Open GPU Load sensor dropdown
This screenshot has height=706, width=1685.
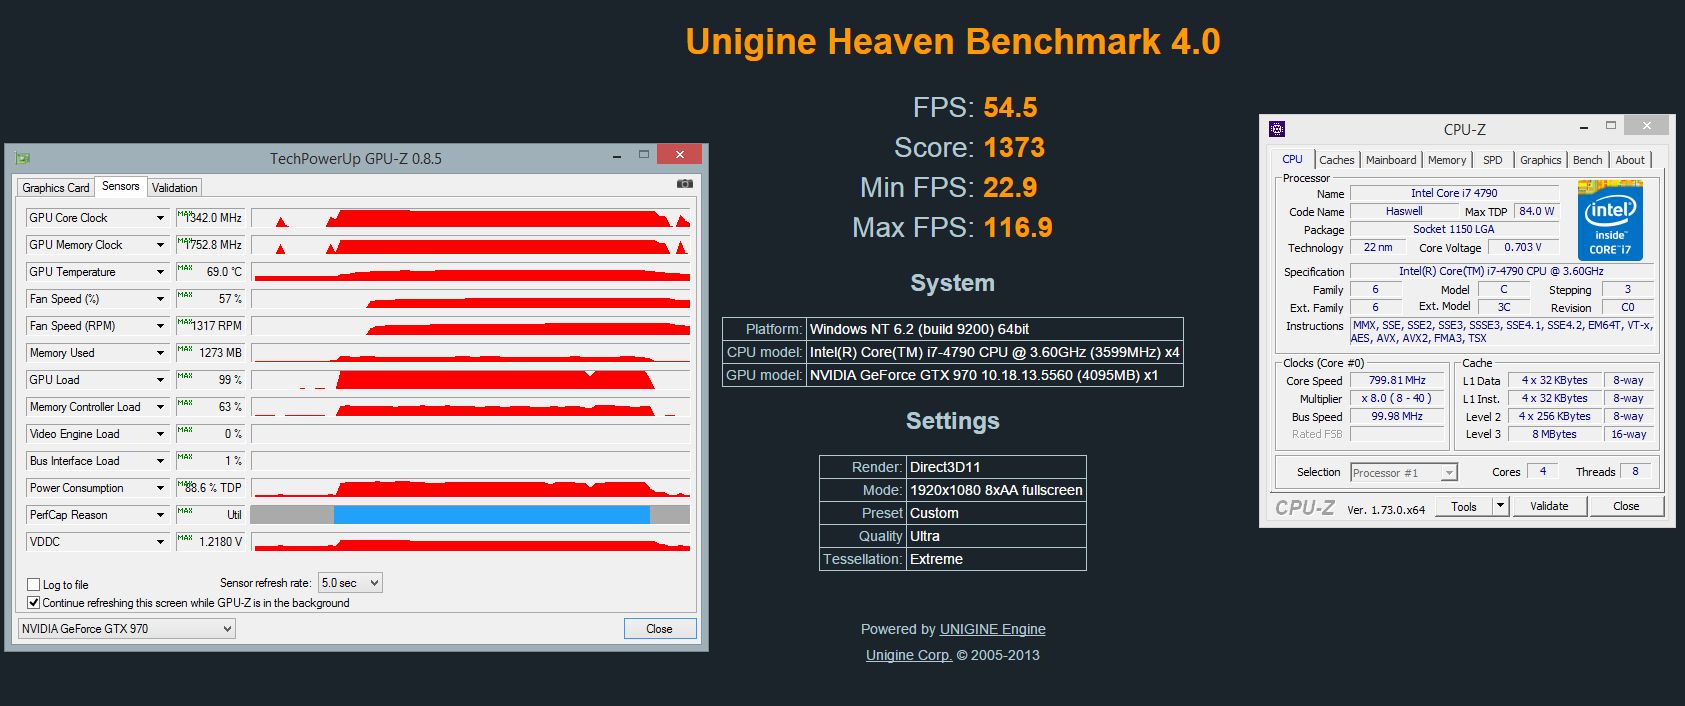point(160,380)
